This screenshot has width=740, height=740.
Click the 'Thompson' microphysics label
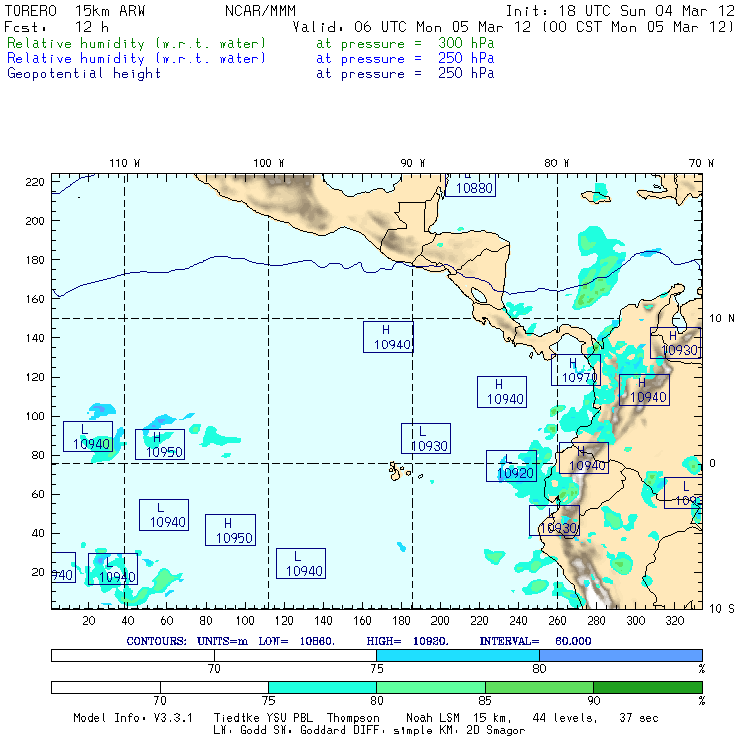click(353, 718)
